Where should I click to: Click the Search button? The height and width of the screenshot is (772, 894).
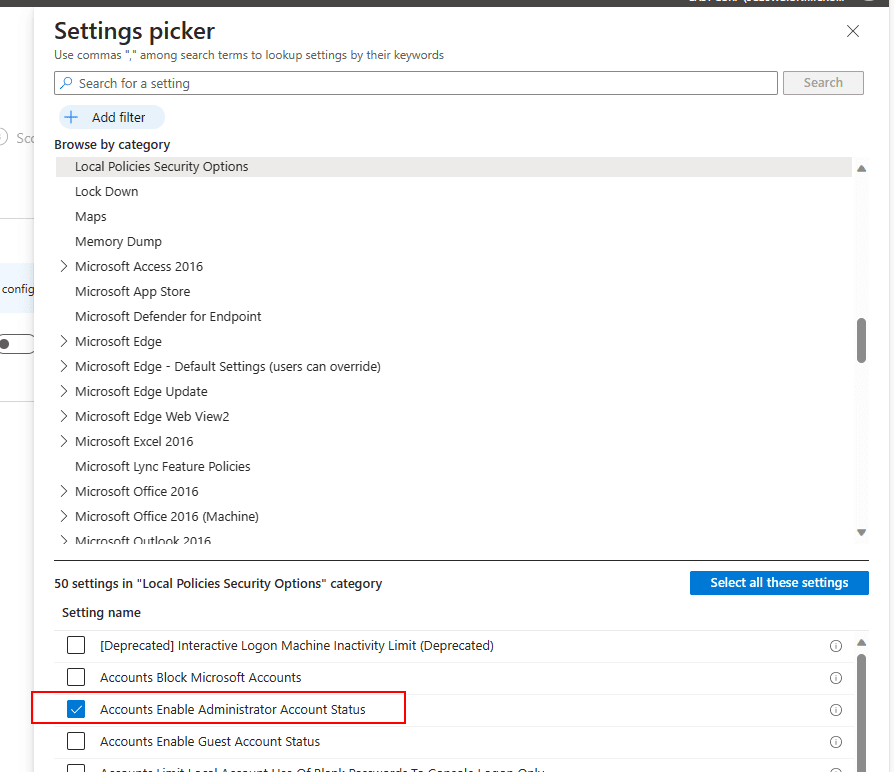tap(823, 83)
